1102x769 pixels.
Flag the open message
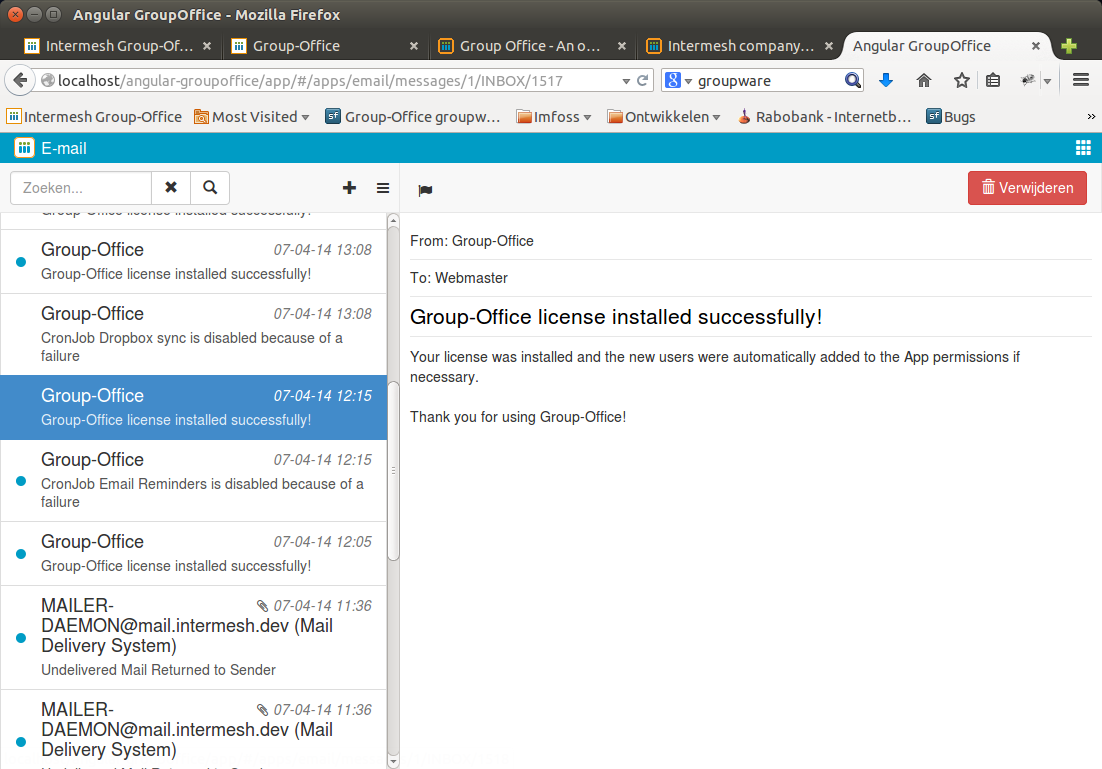click(x=425, y=190)
